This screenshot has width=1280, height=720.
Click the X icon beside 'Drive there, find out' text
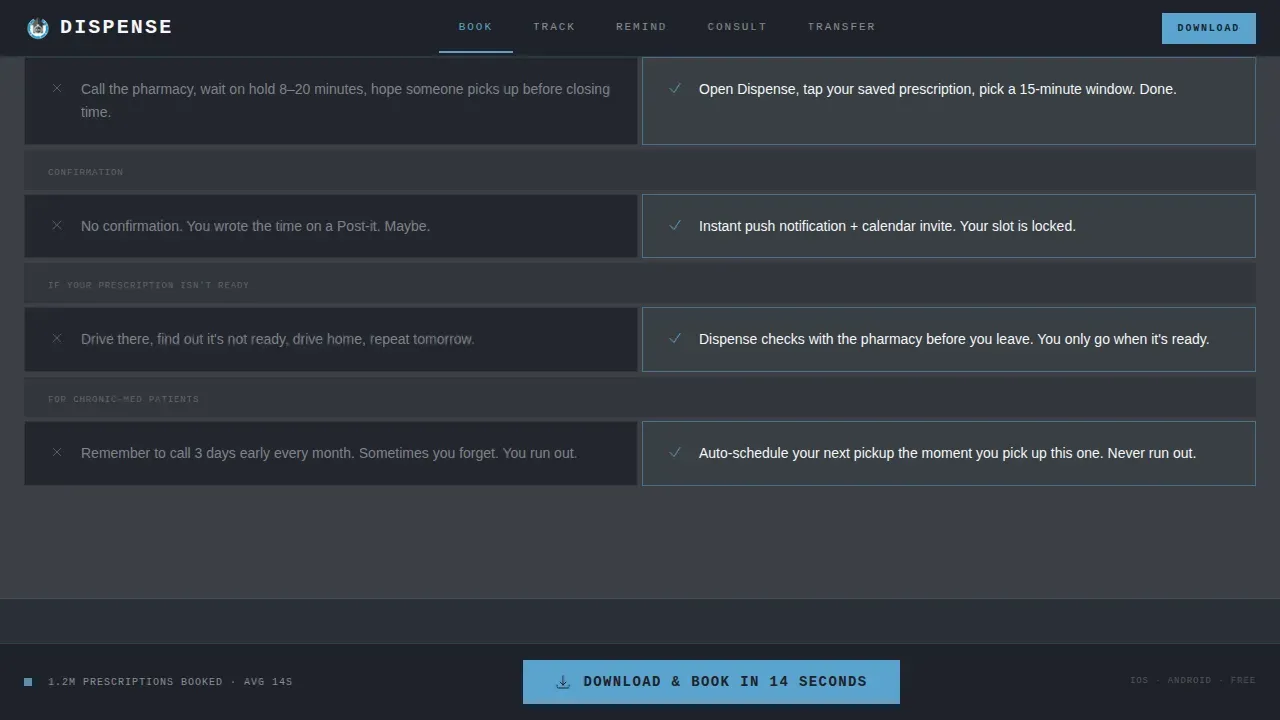(57, 338)
